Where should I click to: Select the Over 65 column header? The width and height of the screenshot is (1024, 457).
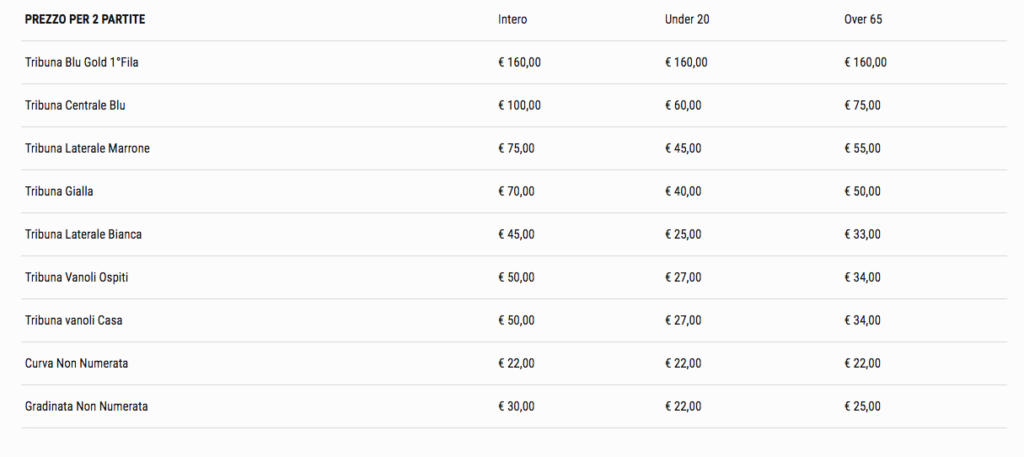[863, 20]
